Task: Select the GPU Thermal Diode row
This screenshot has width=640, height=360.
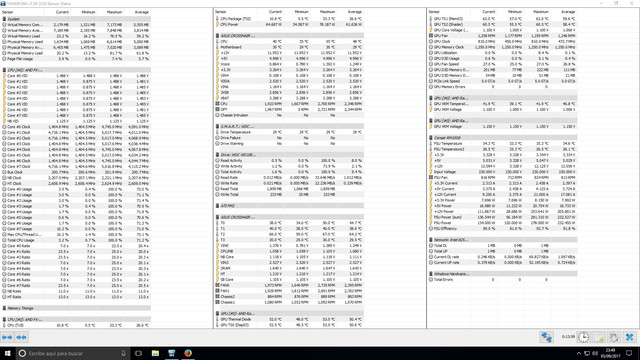Action: pos(289,319)
